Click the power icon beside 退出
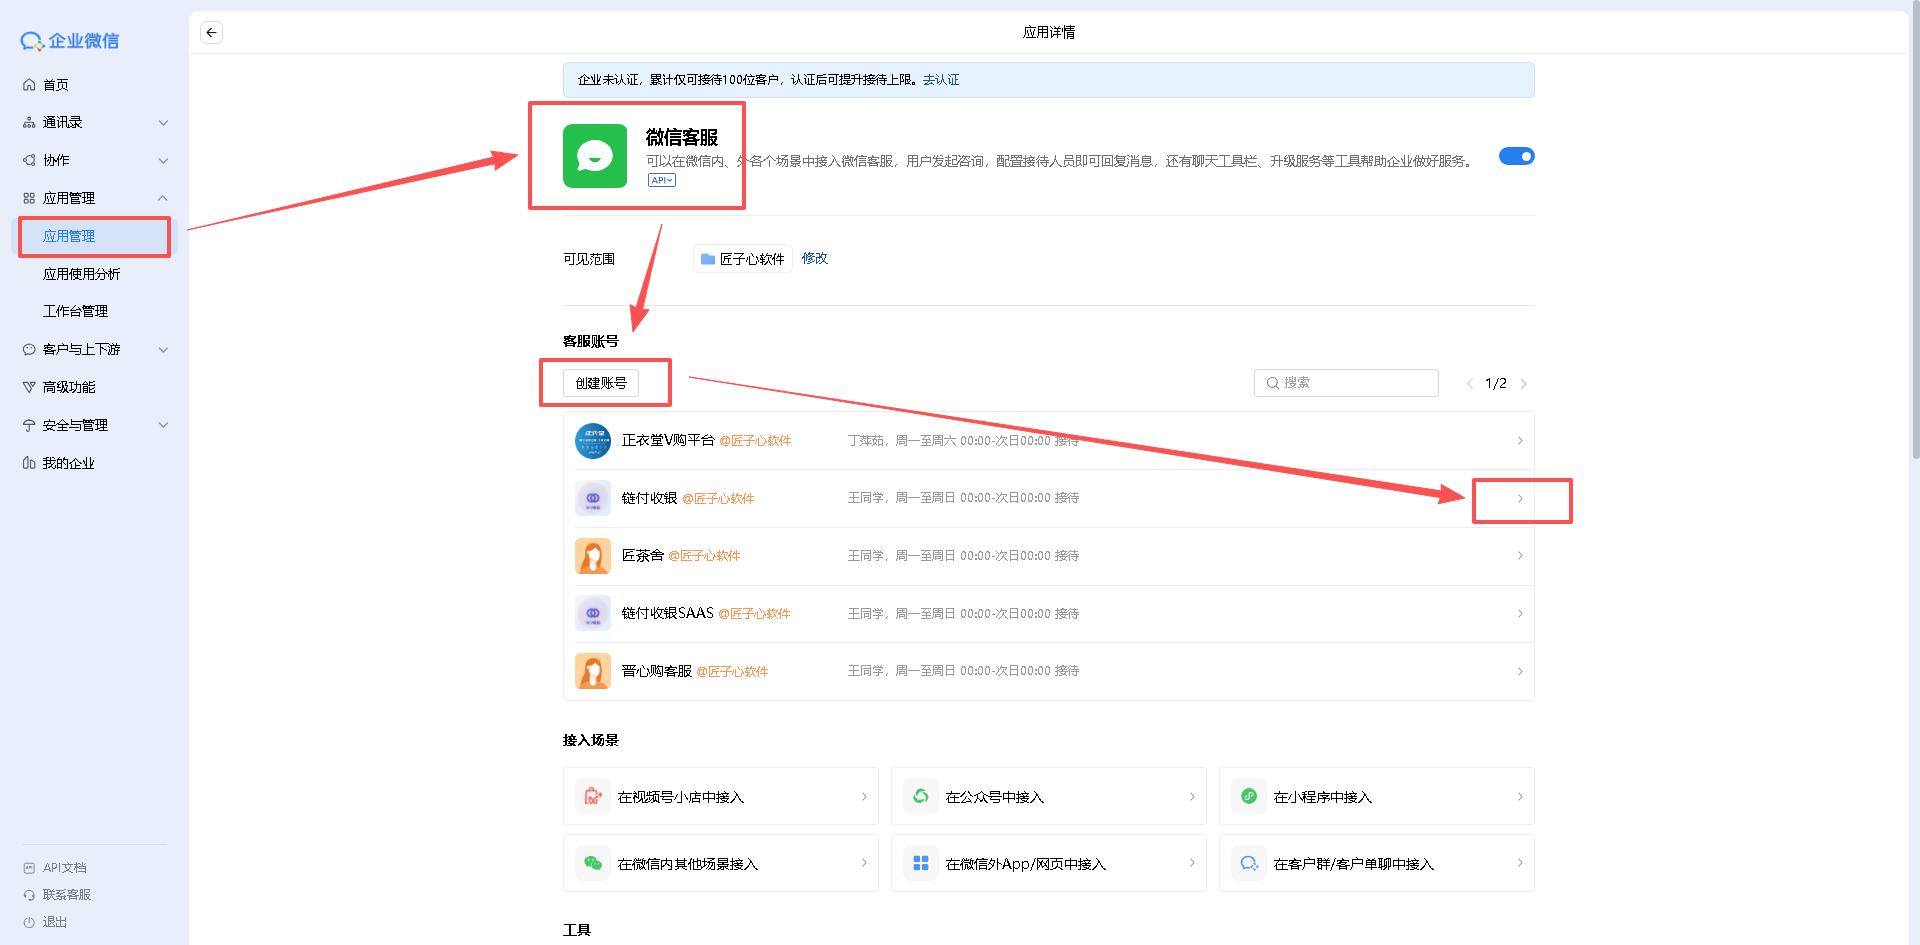 pyautogui.click(x=29, y=922)
